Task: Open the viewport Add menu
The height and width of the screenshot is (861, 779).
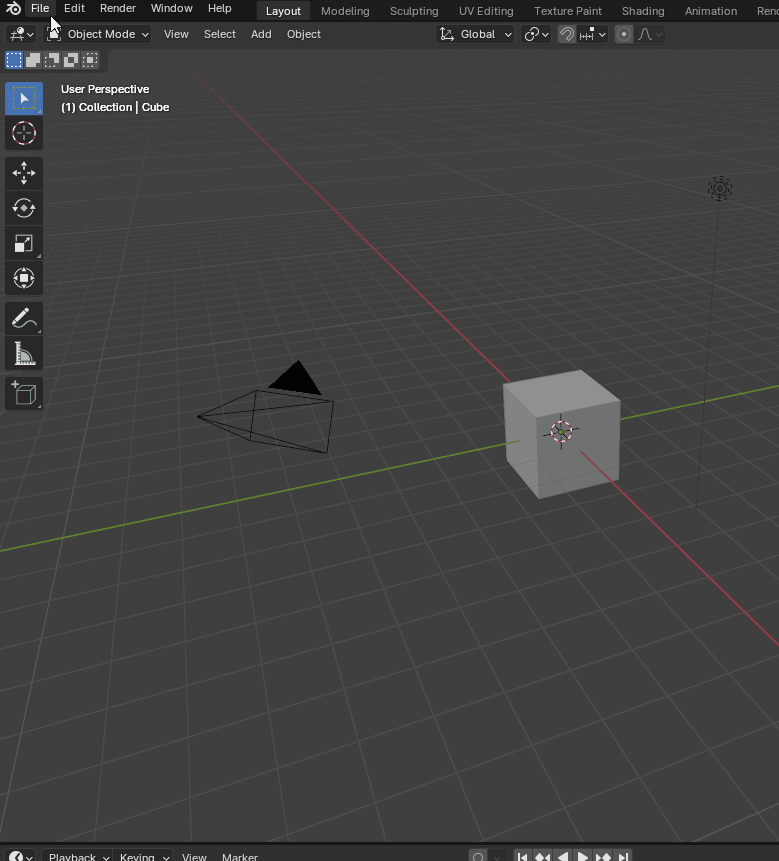Action: tap(261, 34)
